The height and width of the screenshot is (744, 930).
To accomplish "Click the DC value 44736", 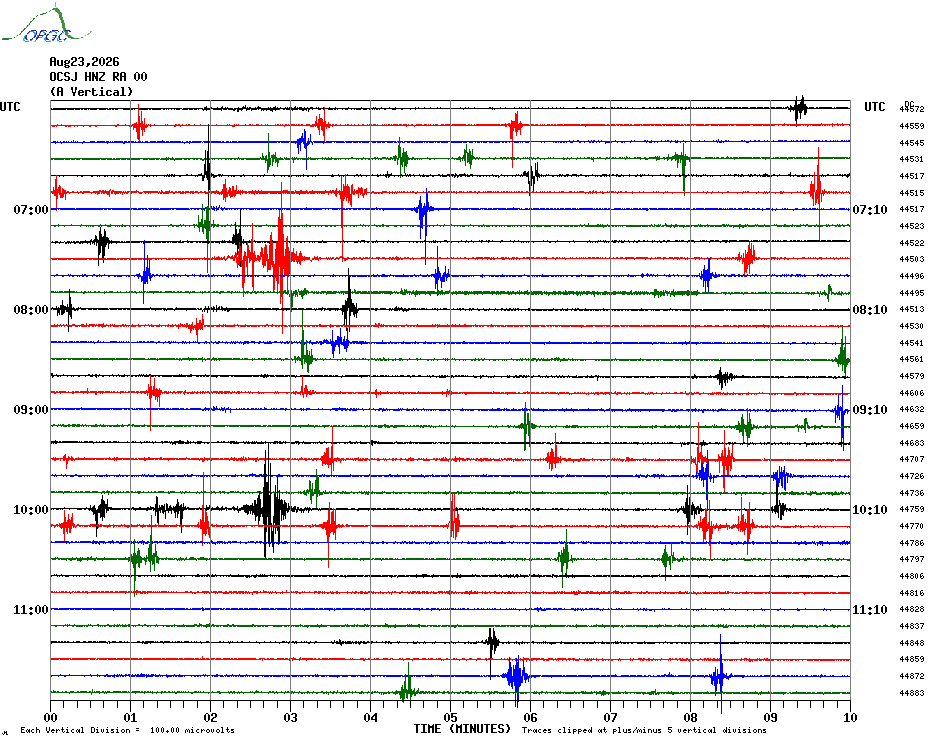I will tap(912, 493).
